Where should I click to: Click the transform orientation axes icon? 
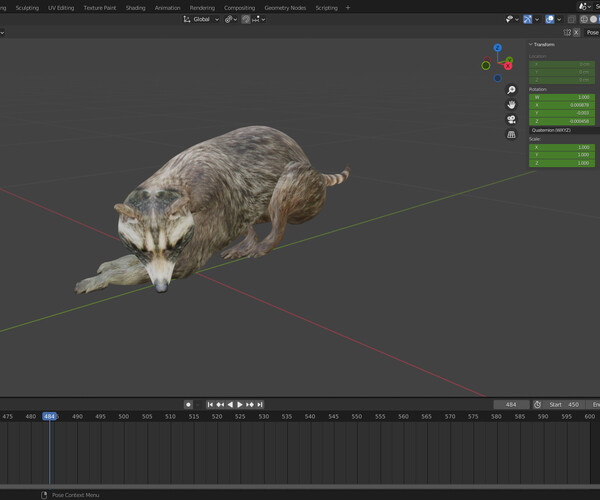(187, 19)
